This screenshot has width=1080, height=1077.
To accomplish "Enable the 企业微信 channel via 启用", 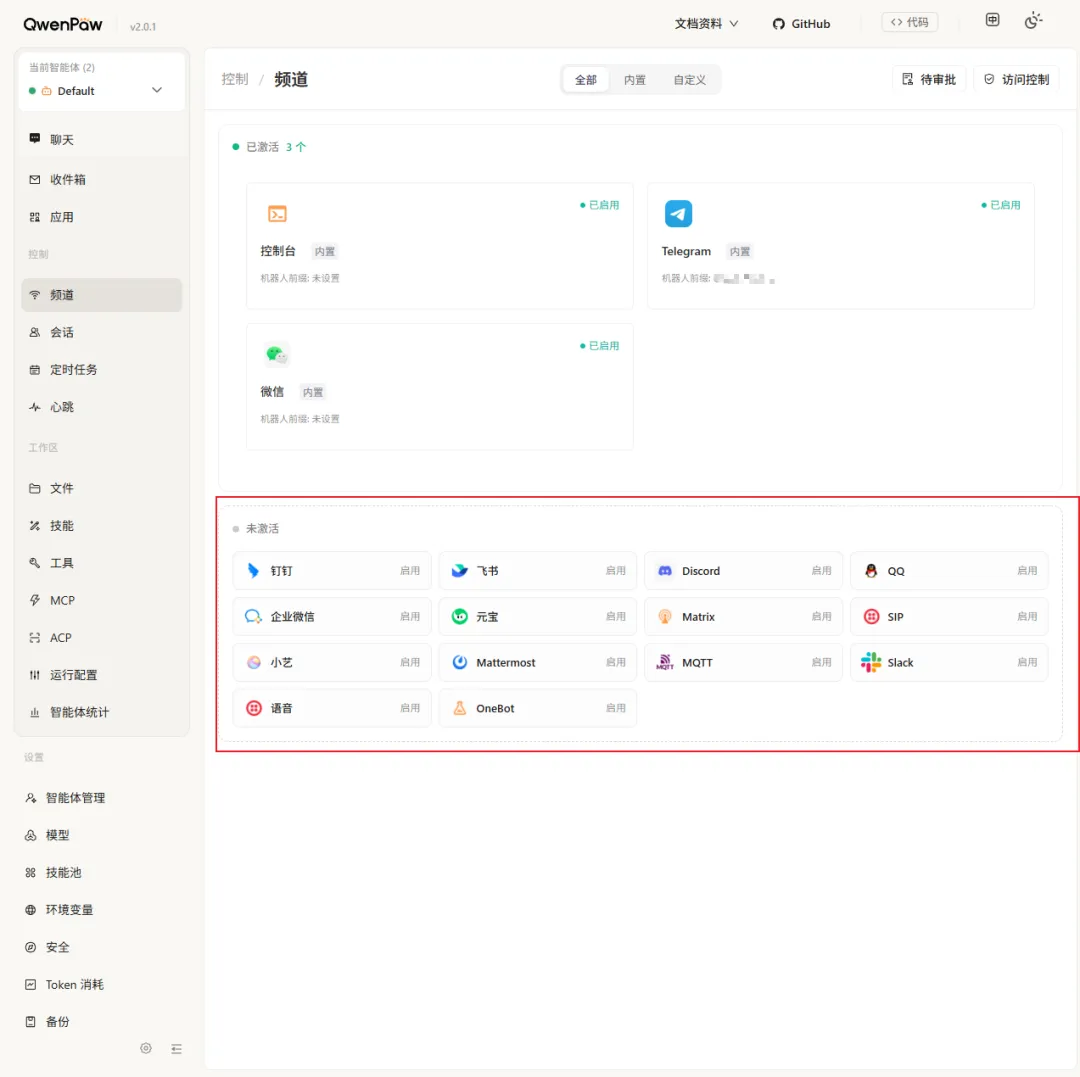I will point(410,616).
